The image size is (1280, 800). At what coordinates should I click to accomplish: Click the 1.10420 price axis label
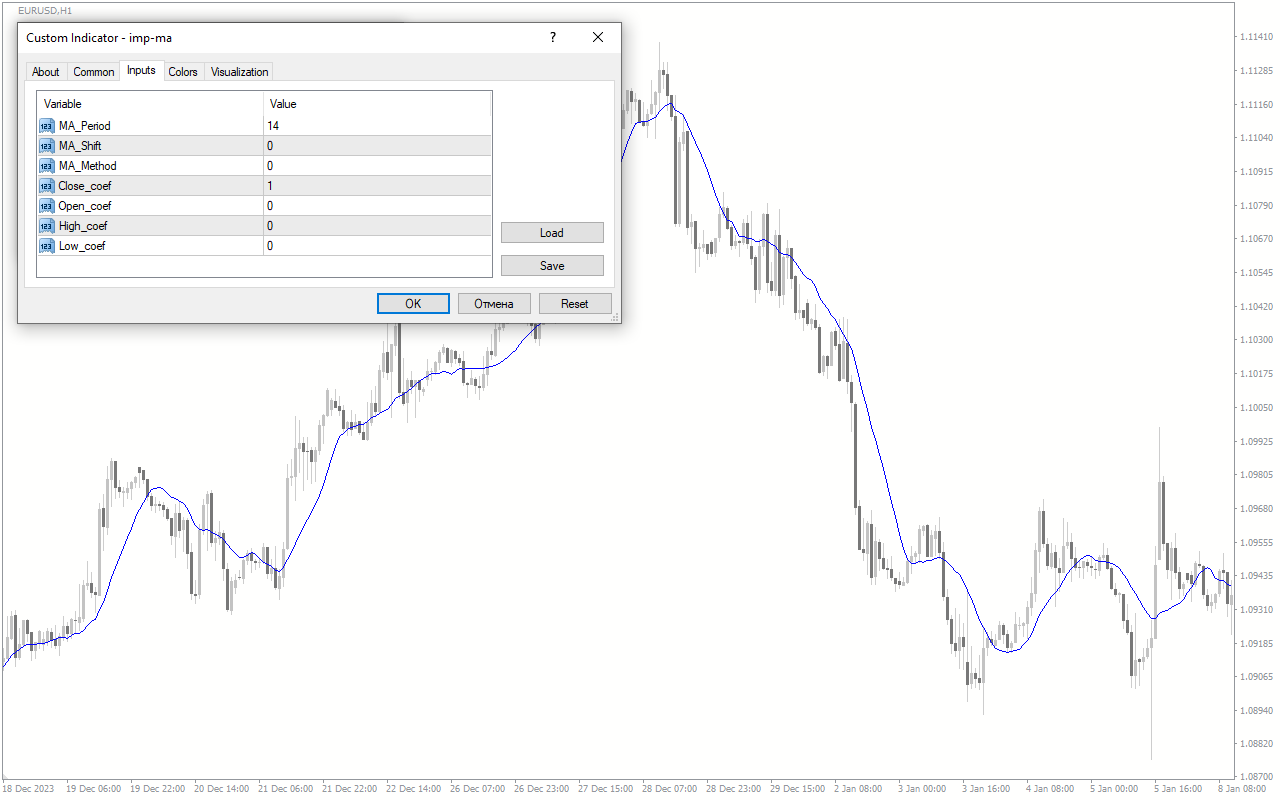pyautogui.click(x=1256, y=306)
